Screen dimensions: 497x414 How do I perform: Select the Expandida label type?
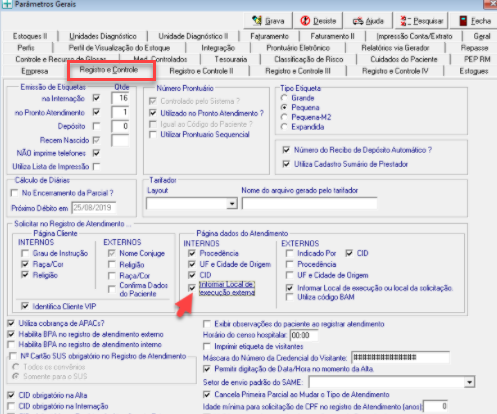coord(284,127)
